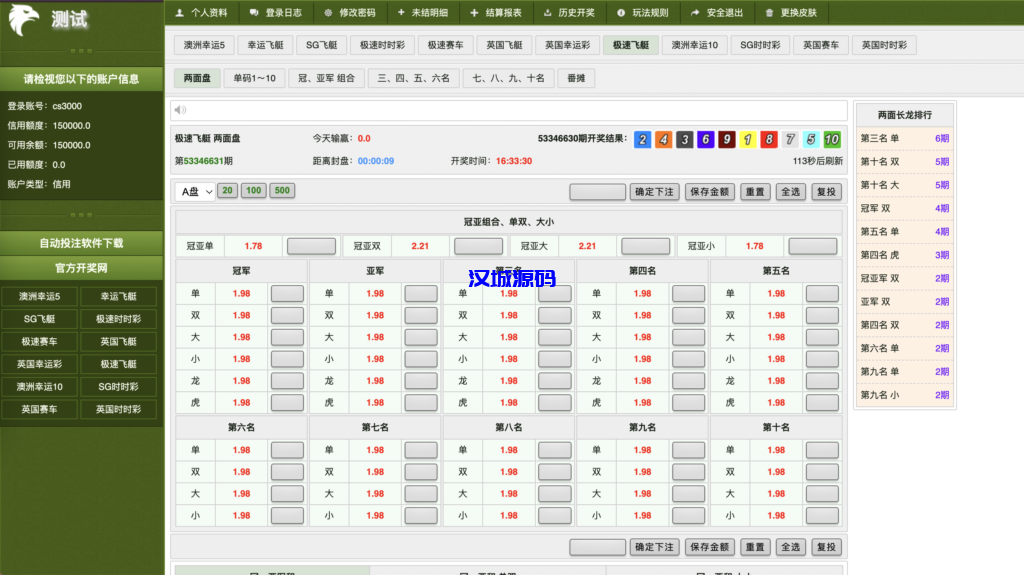Open sidebar 英国飞艇 link
The width and height of the screenshot is (1024, 575).
coord(118,341)
